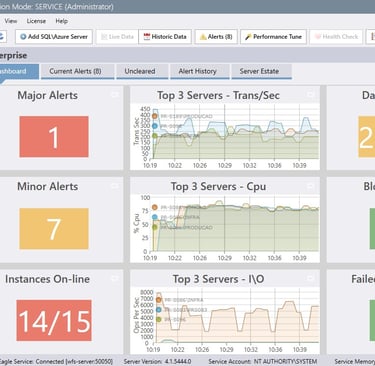Go to the Alert History tab
Image resolution: width=375 pixels, height=366 pixels.
(199, 71)
